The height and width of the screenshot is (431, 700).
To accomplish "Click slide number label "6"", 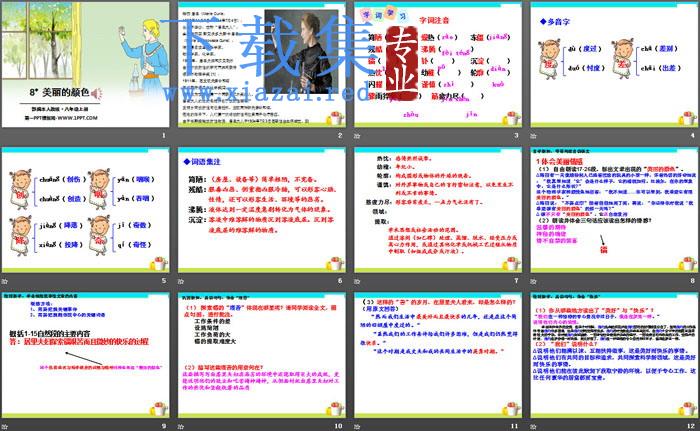I will click(340, 280).
